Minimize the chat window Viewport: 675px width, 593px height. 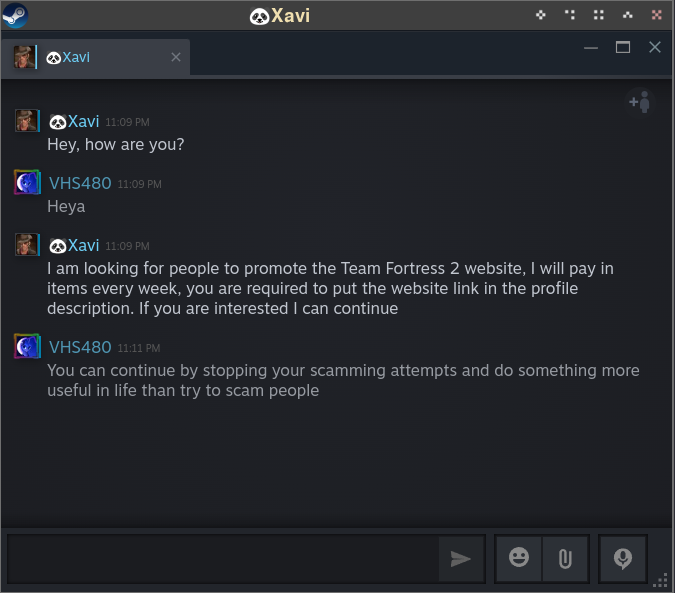coord(591,47)
